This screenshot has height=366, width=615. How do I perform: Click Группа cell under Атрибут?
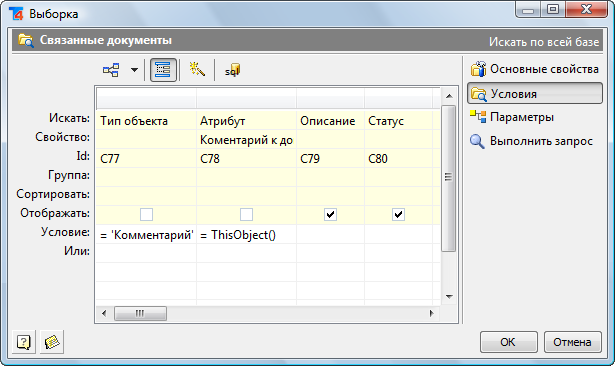tap(246, 177)
